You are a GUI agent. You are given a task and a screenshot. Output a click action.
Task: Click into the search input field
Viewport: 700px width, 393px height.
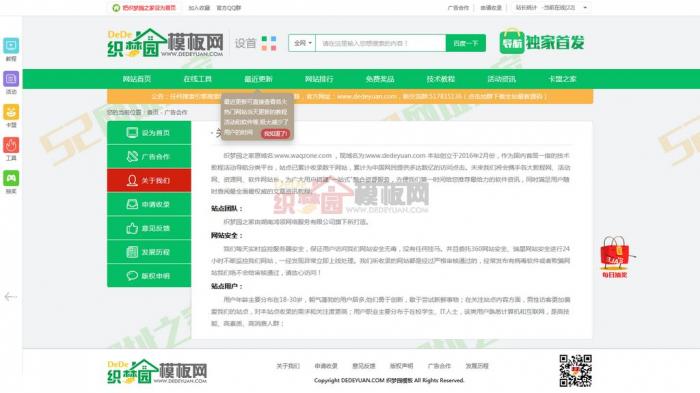(380, 43)
